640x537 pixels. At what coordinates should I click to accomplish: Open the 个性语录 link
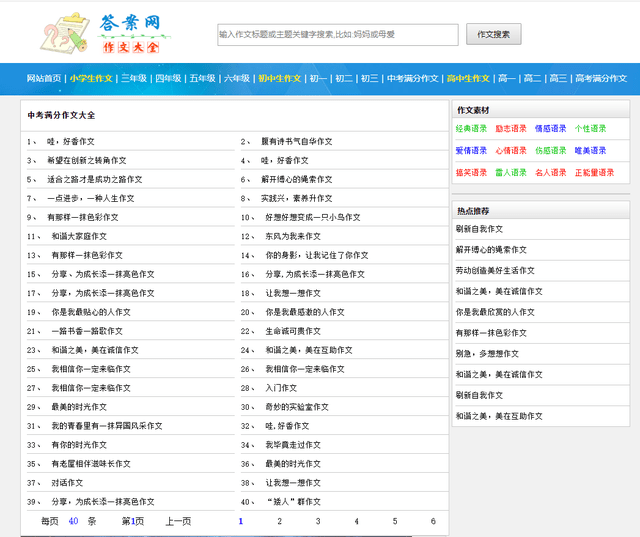[591, 129]
